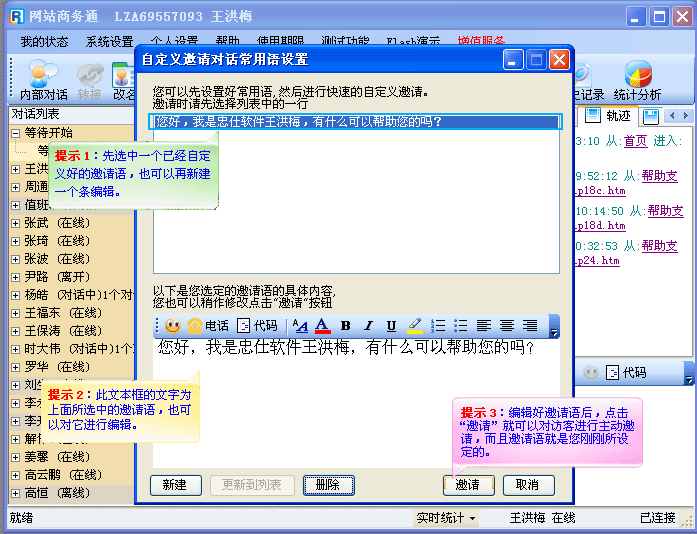Image resolution: width=697 pixels, height=534 pixels.
Task: Expand the 张武 contact tree node
Action: coord(15,222)
